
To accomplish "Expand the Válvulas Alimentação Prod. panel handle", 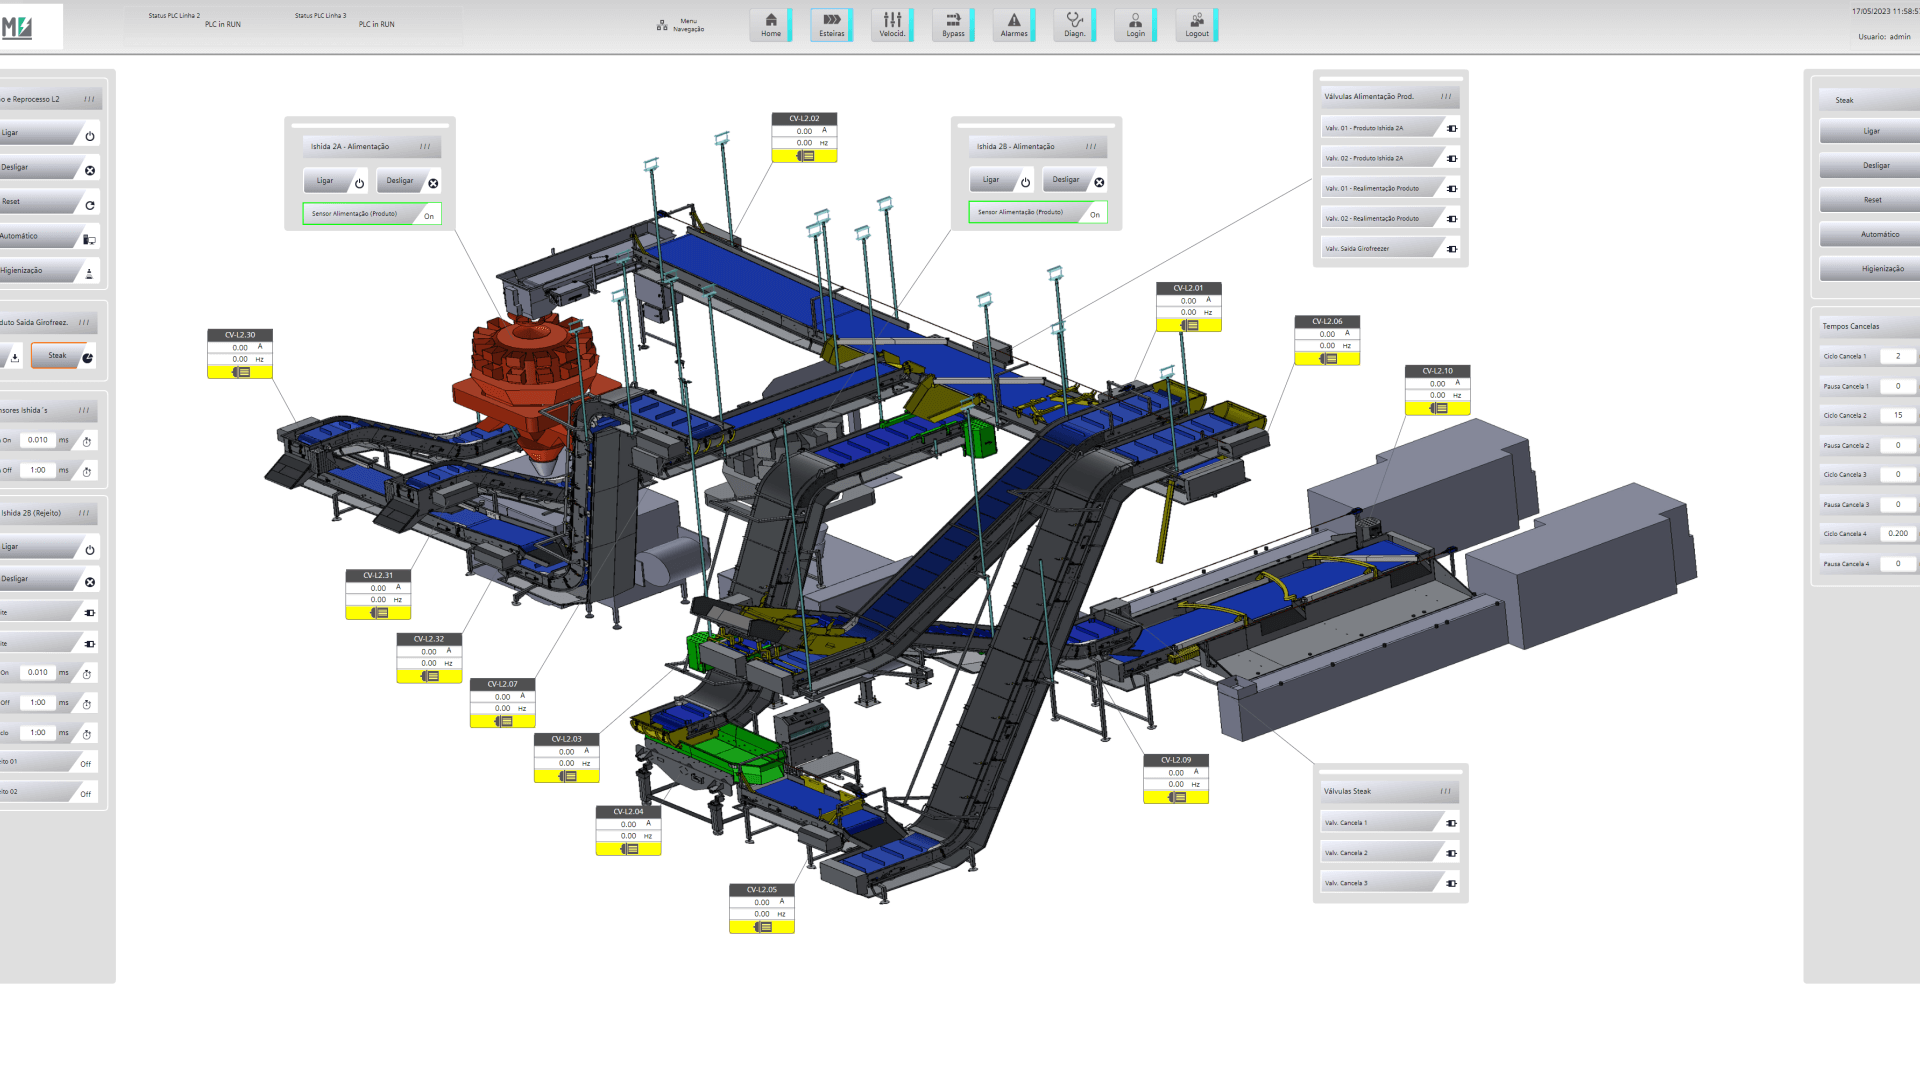I will click(1446, 97).
